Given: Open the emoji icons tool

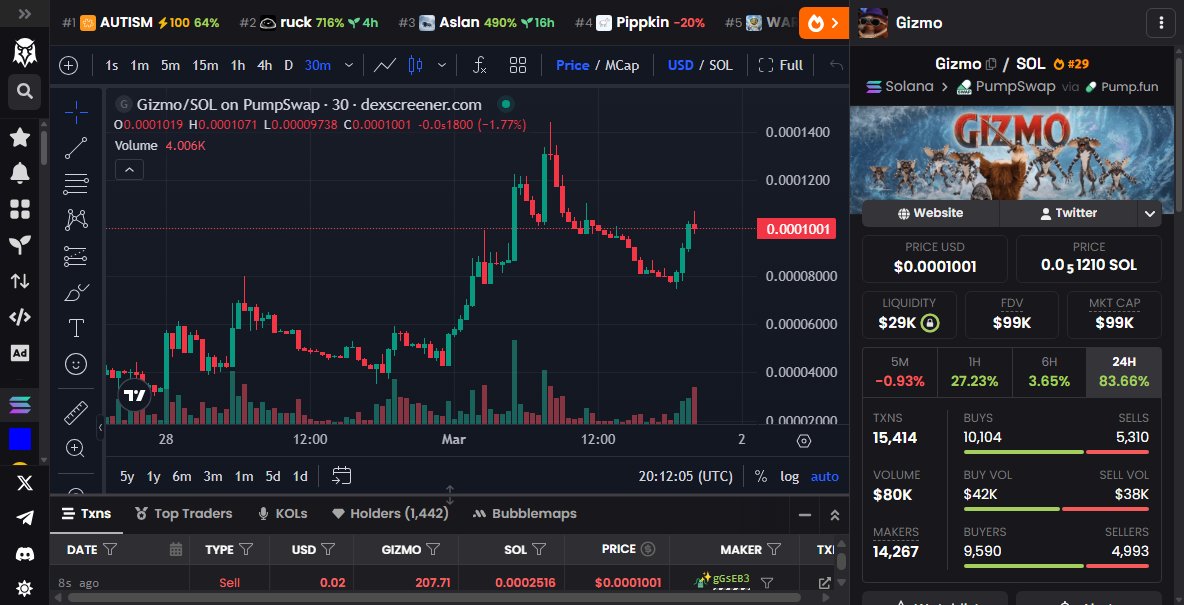Looking at the screenshot, I should (76, 364).
